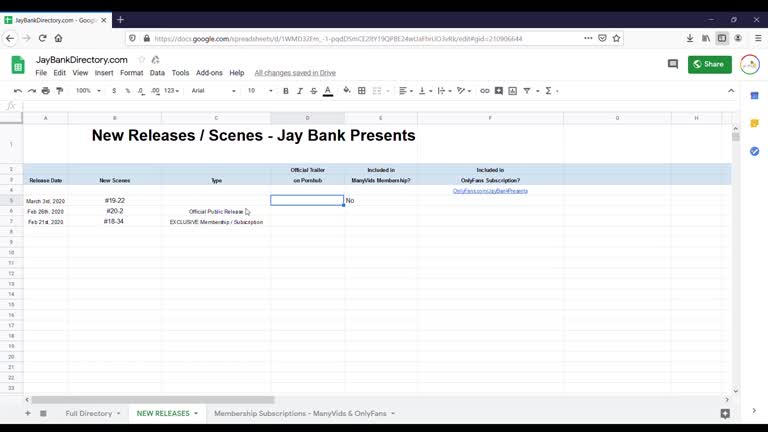Print the spreadsheet with printer icon

(x=46, y=91)
